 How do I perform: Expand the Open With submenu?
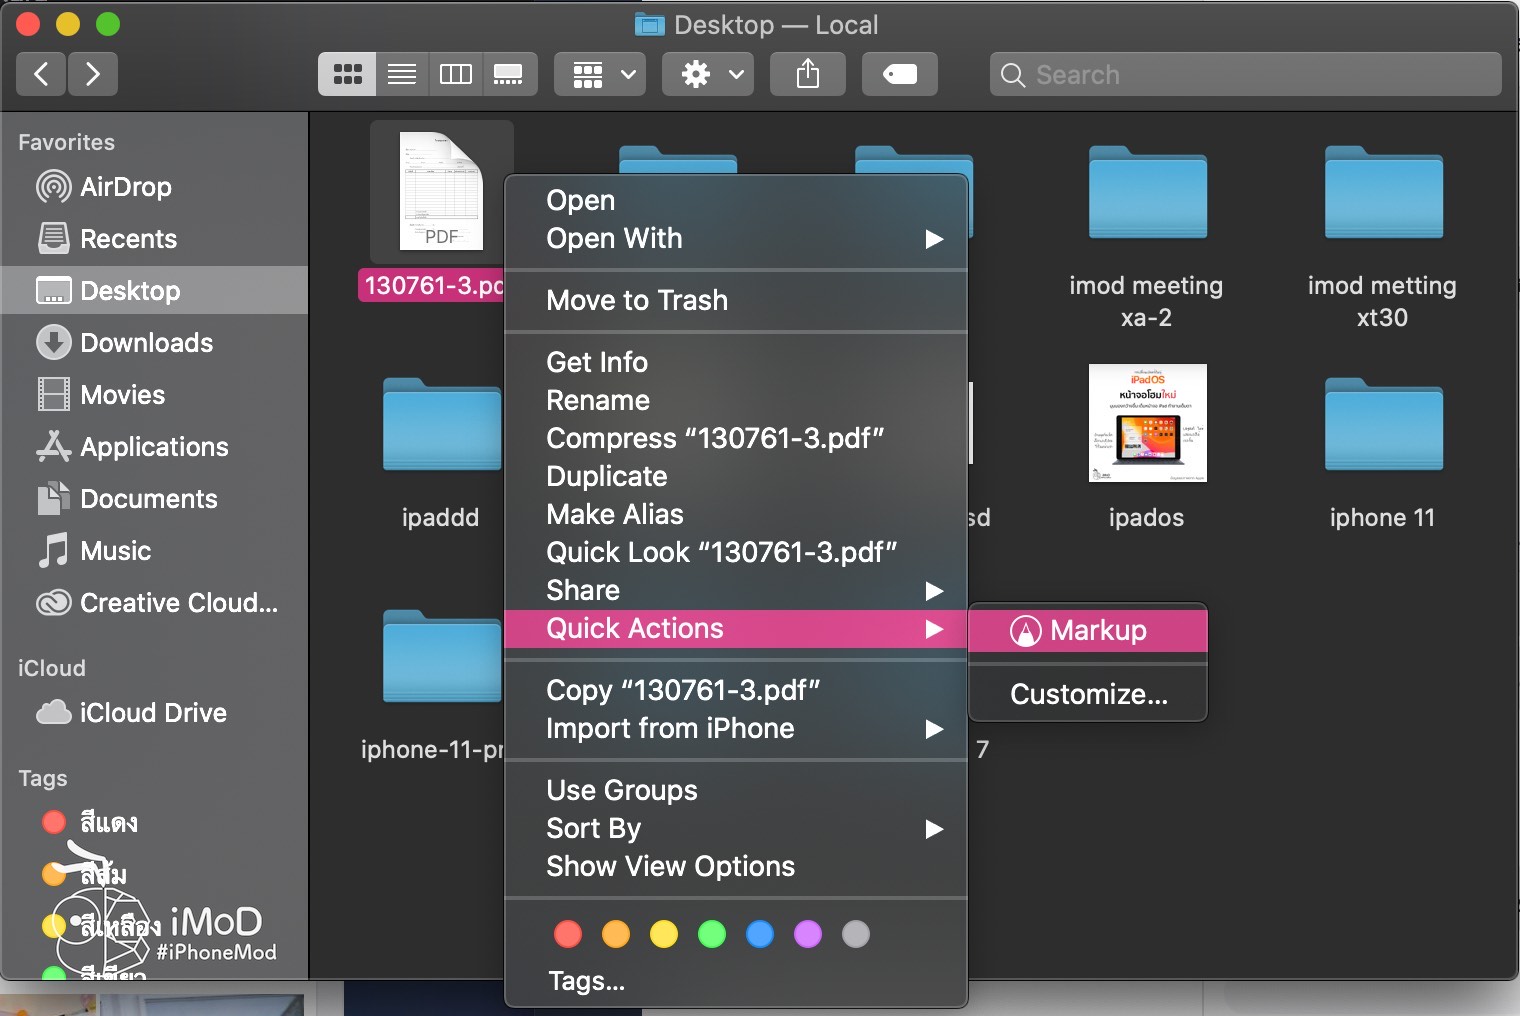coord(614,239)
